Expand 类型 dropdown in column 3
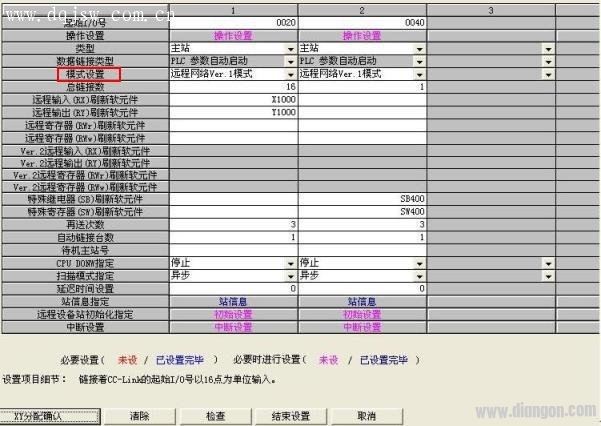The width and height of the screenshot is (601, 426). tap(548, 48)
